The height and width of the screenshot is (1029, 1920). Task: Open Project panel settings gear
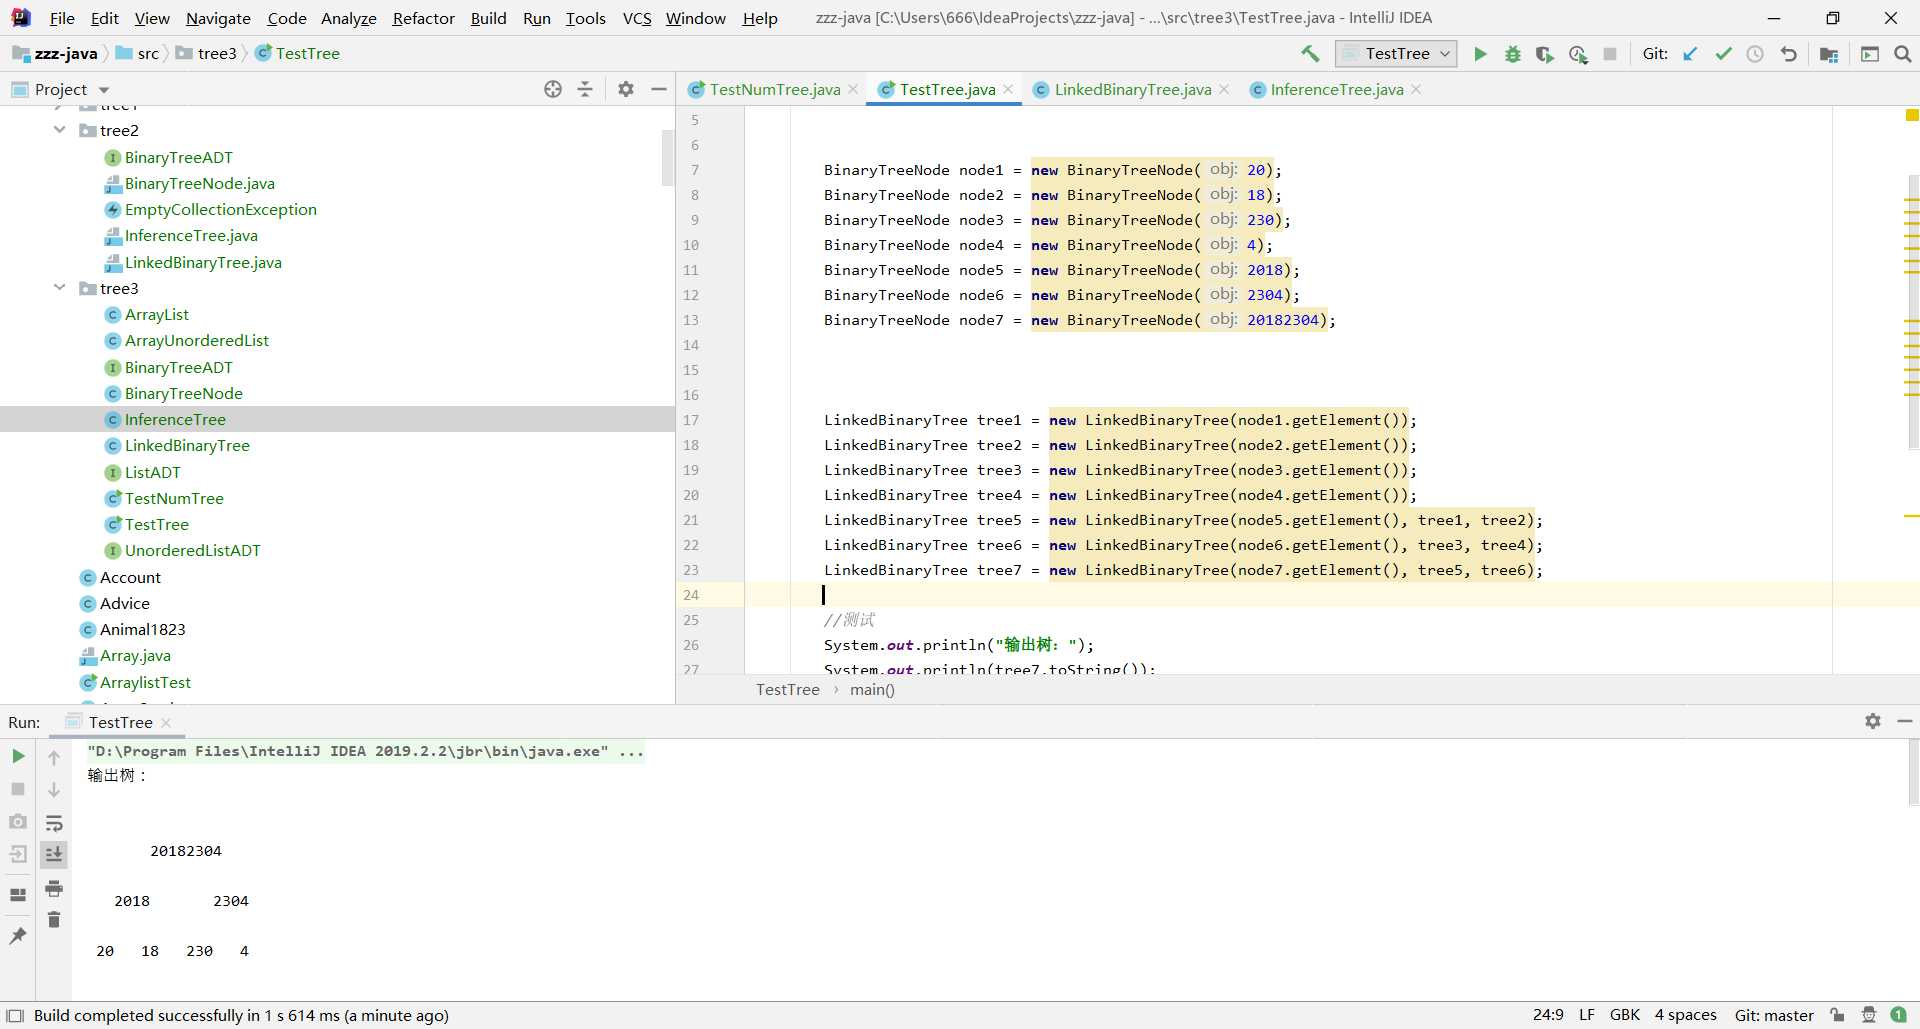(626, 89)
